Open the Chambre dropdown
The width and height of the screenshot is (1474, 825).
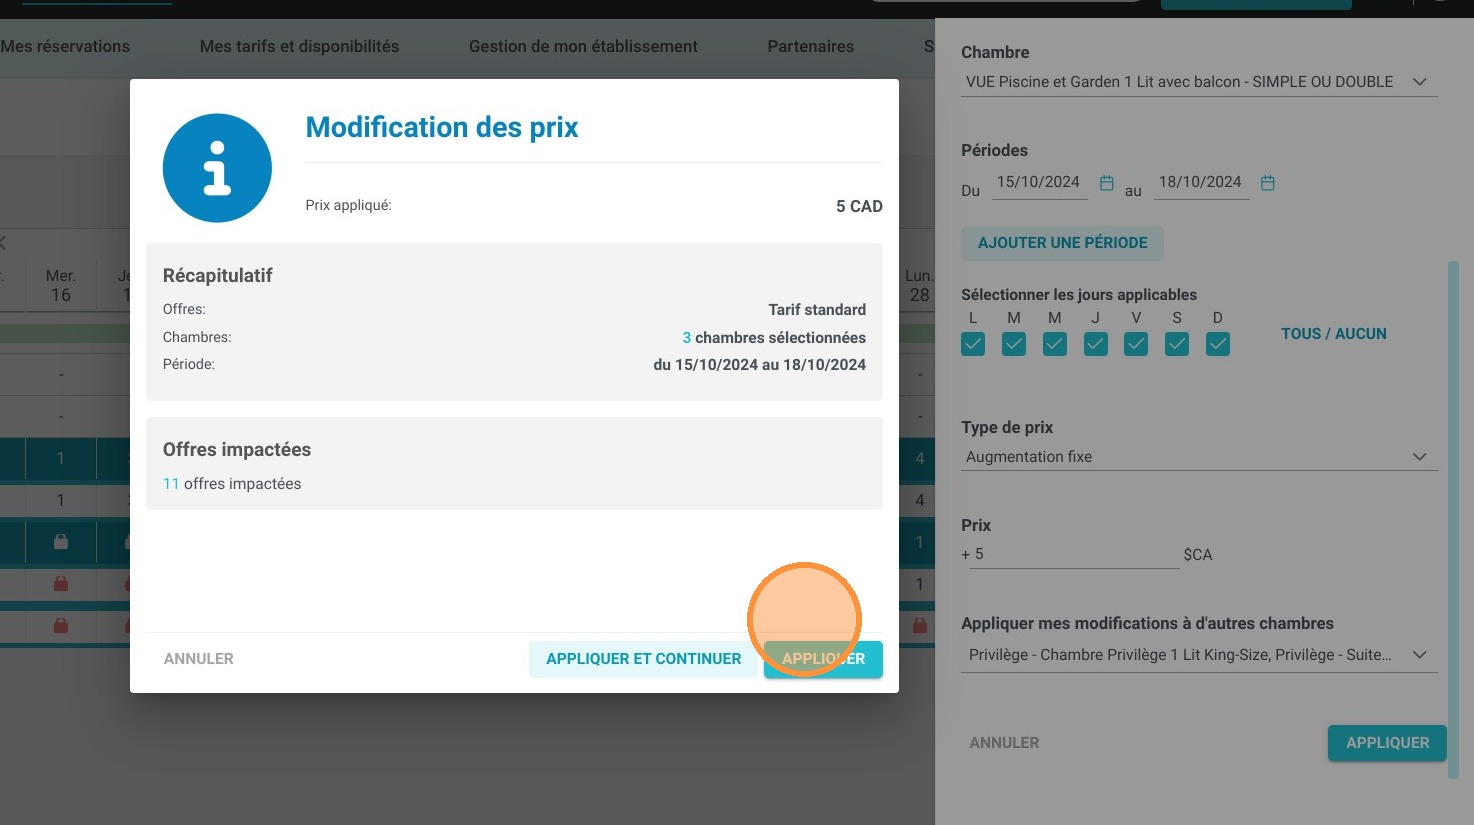pyautogui.click(x=1199, y=82)
